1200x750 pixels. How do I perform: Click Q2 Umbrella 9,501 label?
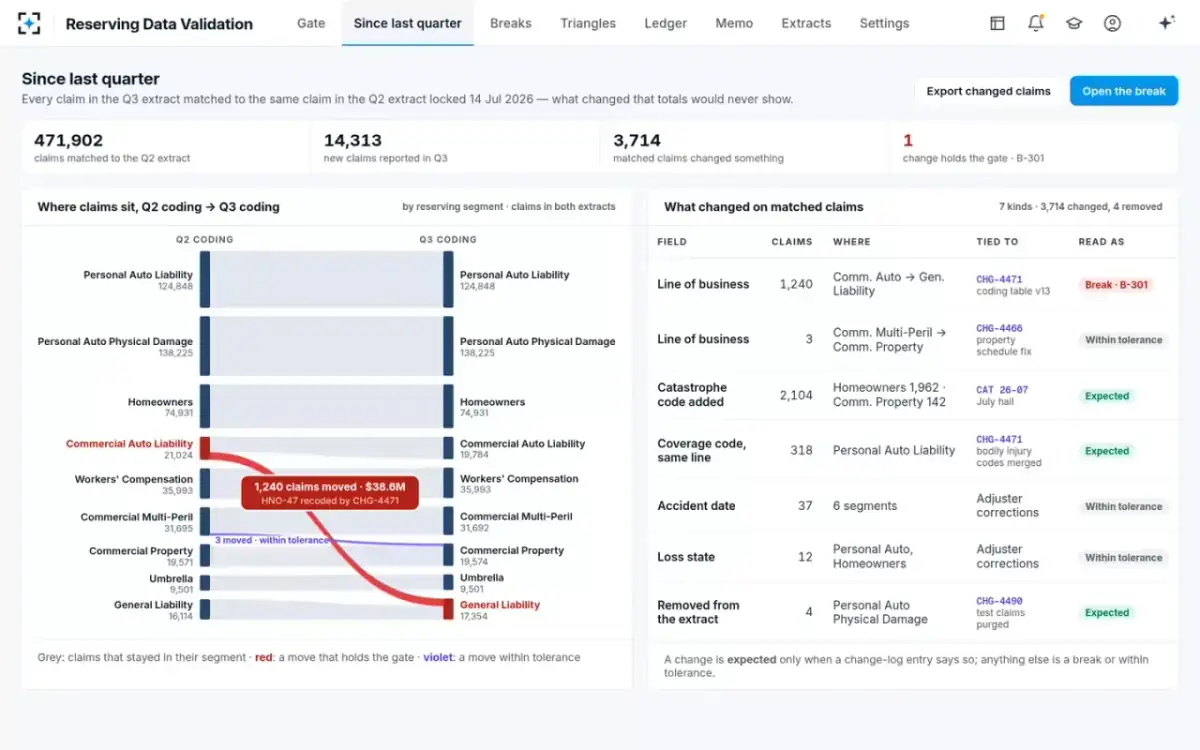coord(171,583)
